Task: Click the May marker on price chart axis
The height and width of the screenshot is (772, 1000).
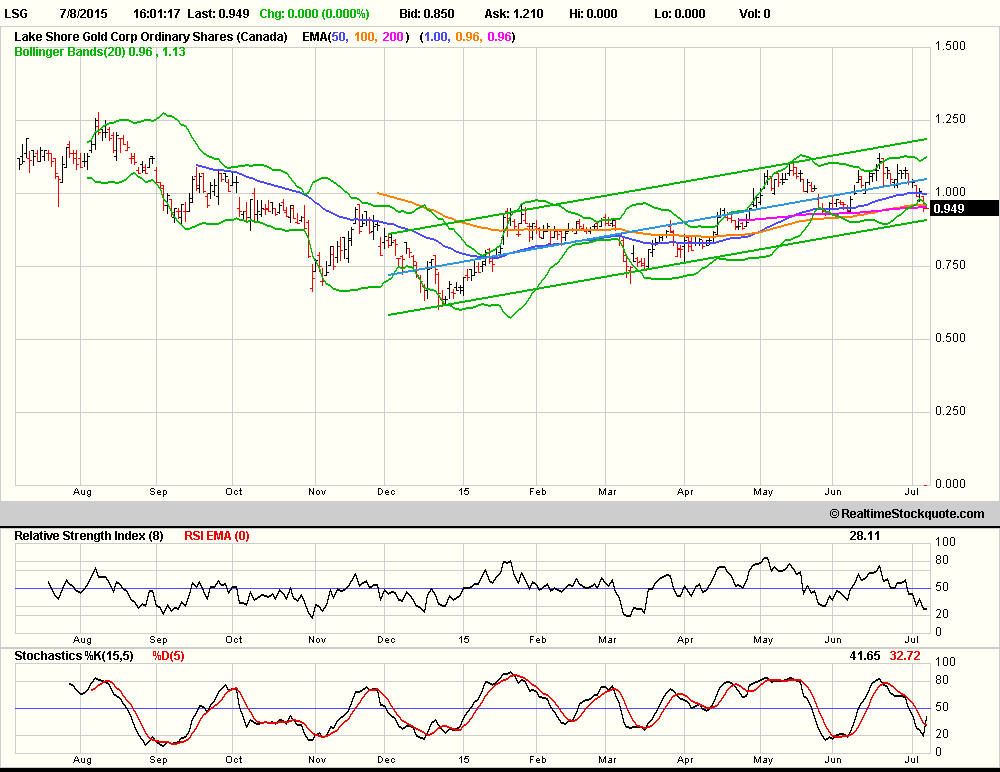Action: tap(763, 492)
